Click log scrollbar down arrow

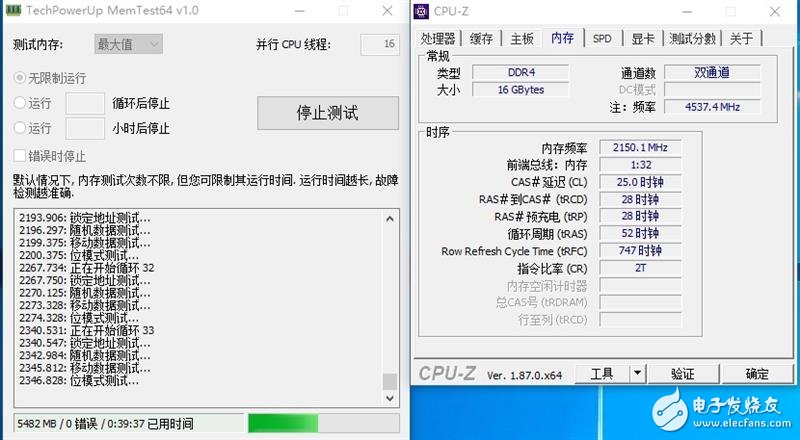[390, 398]
